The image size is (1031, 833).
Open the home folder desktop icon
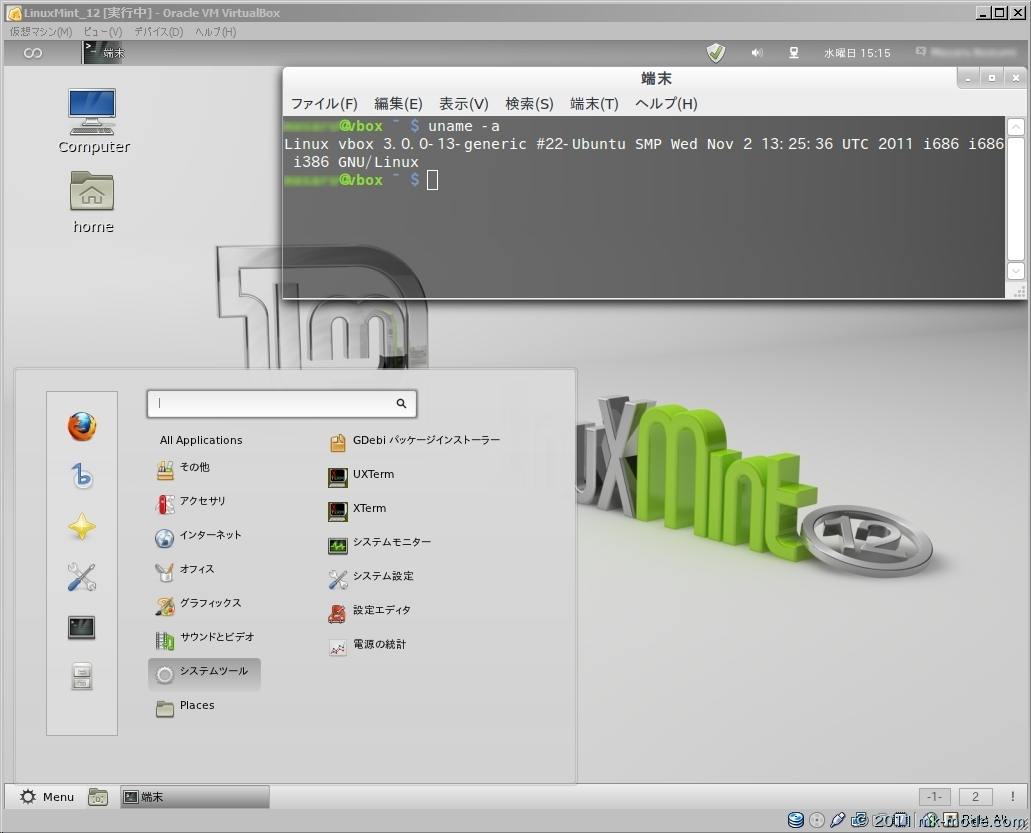tap(93, 200)
